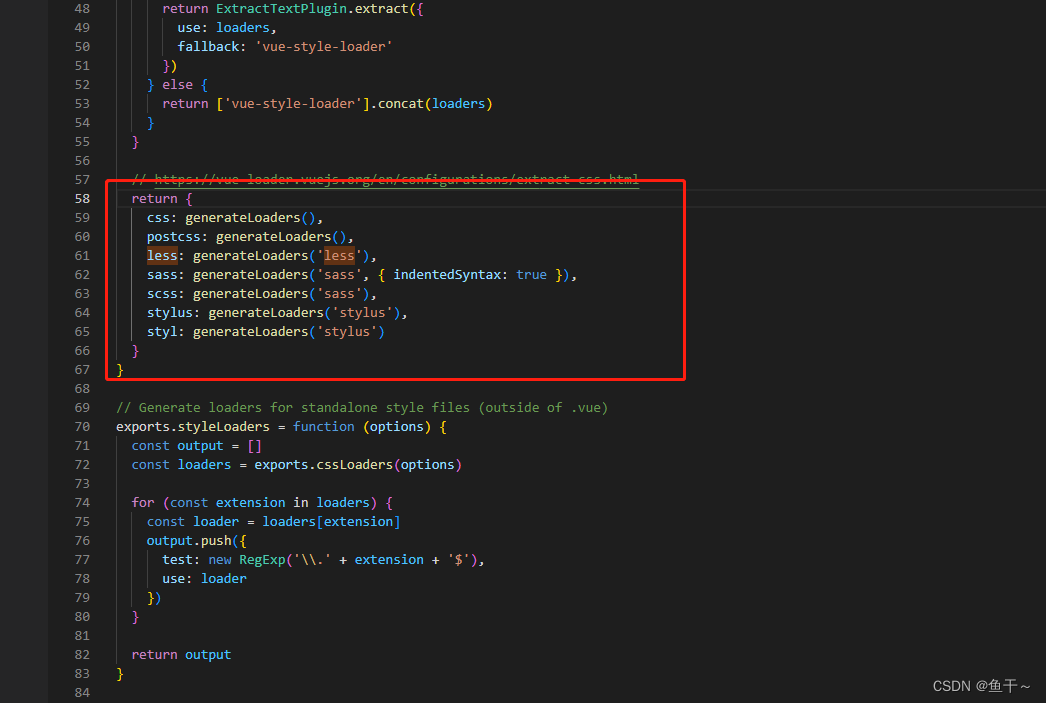This screenshot has height=703, width=1046.
Task: Click the 'stylus' key on line 64
Action: point(169,313)
